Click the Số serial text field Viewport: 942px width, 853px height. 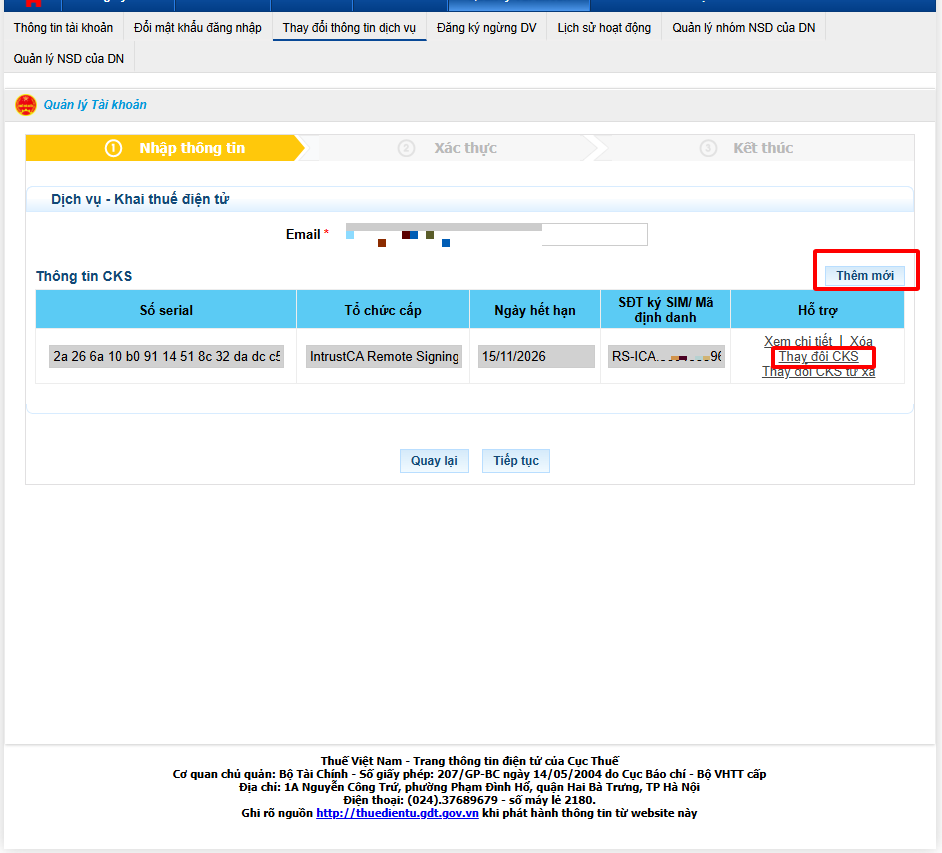coord(166,356)
